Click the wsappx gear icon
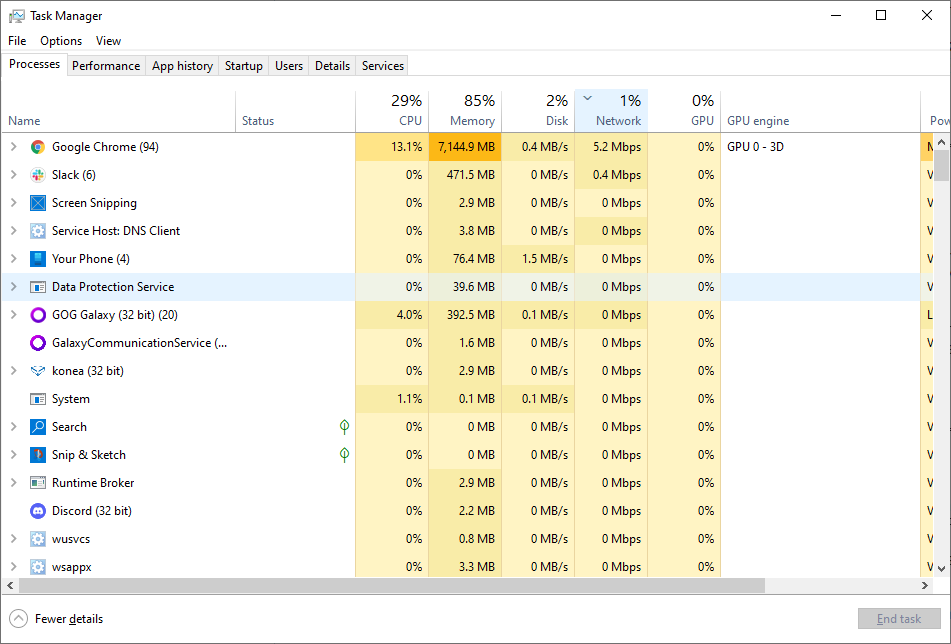The width and height of the screenshot is (951, 644). 38,567
